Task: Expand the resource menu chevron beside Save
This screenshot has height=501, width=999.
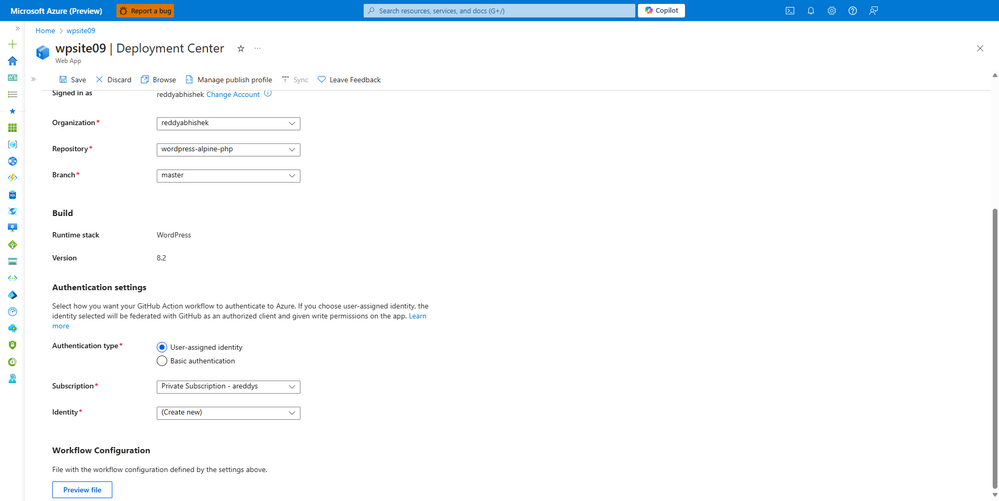Action: 33,80
